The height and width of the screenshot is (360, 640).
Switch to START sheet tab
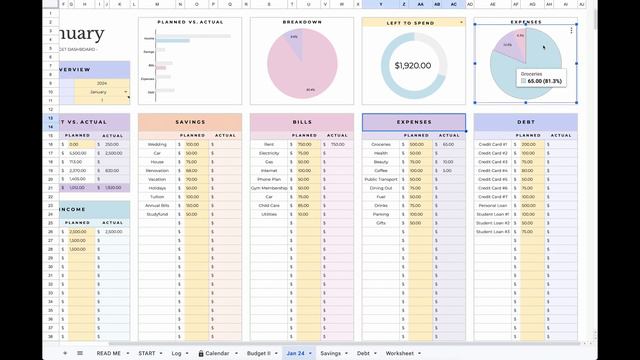pos(147,353)
